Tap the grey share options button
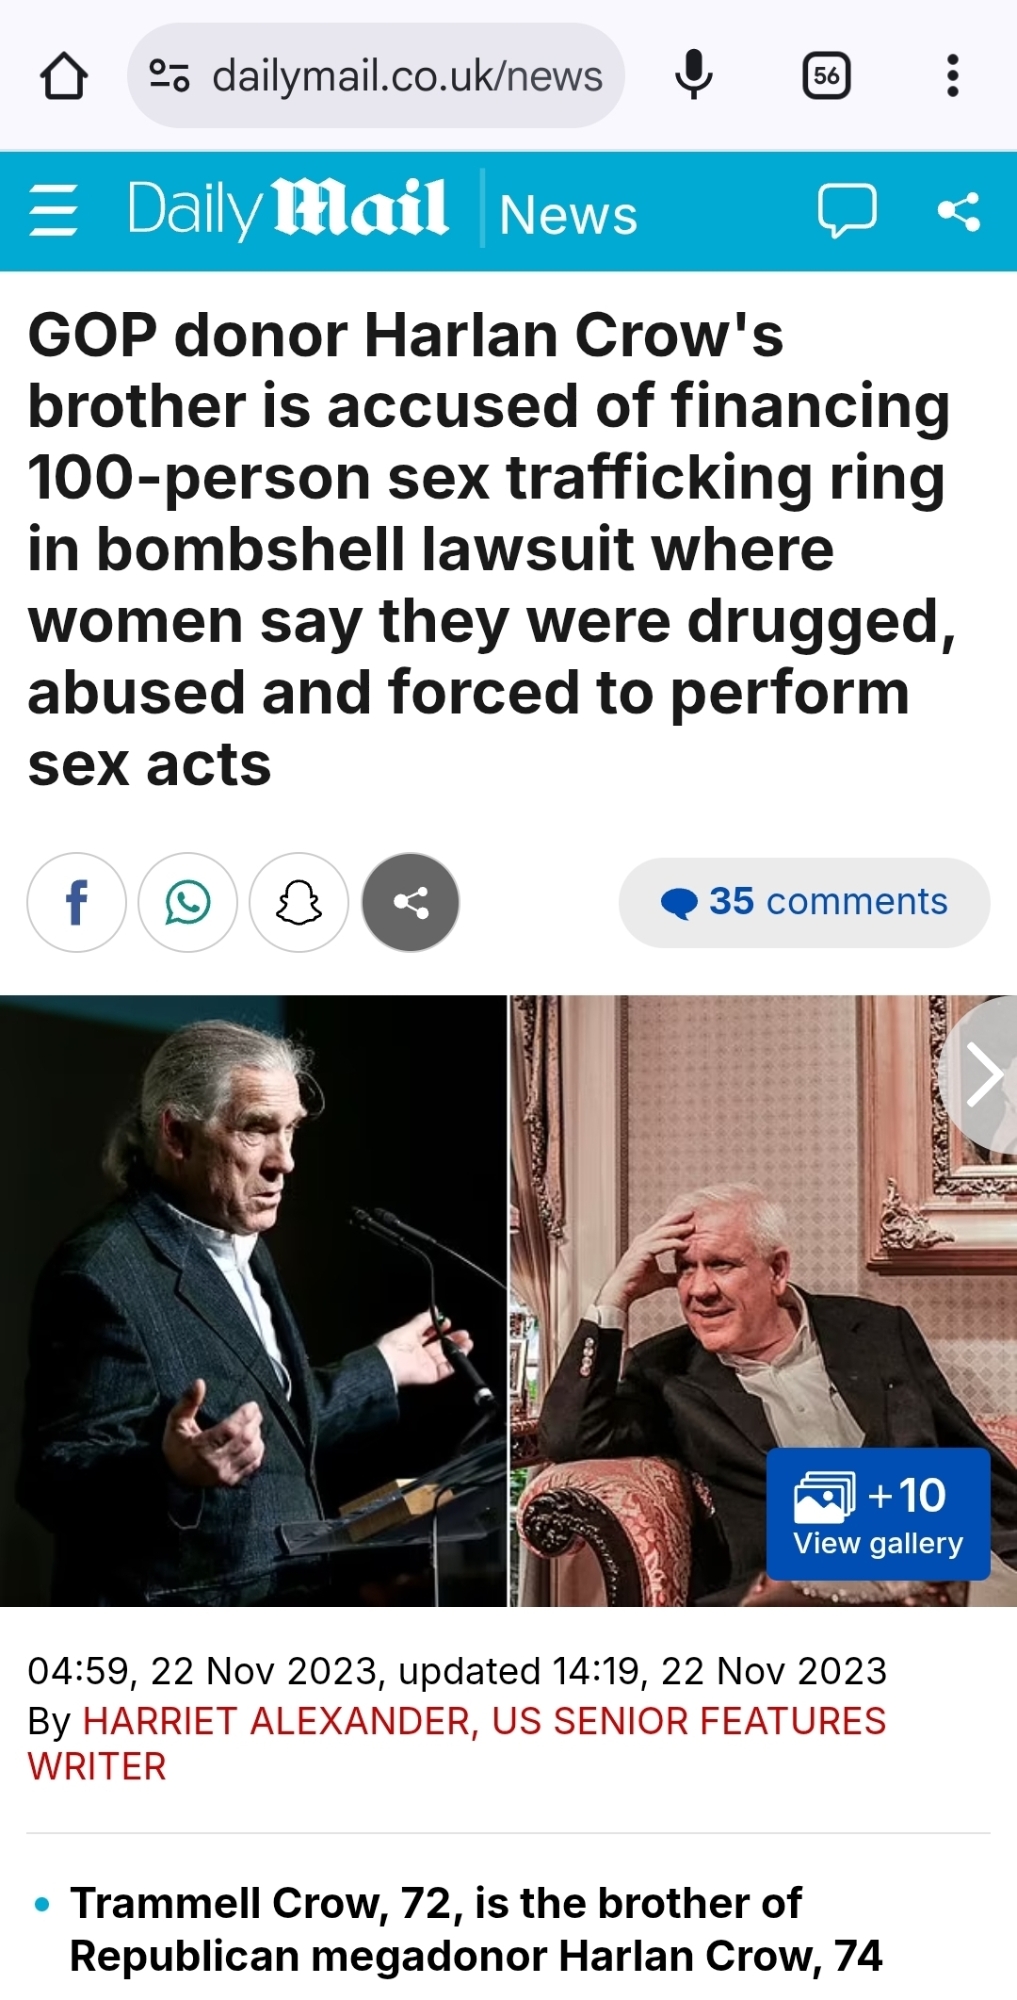1017x2000 pixels. click(410, 902)
